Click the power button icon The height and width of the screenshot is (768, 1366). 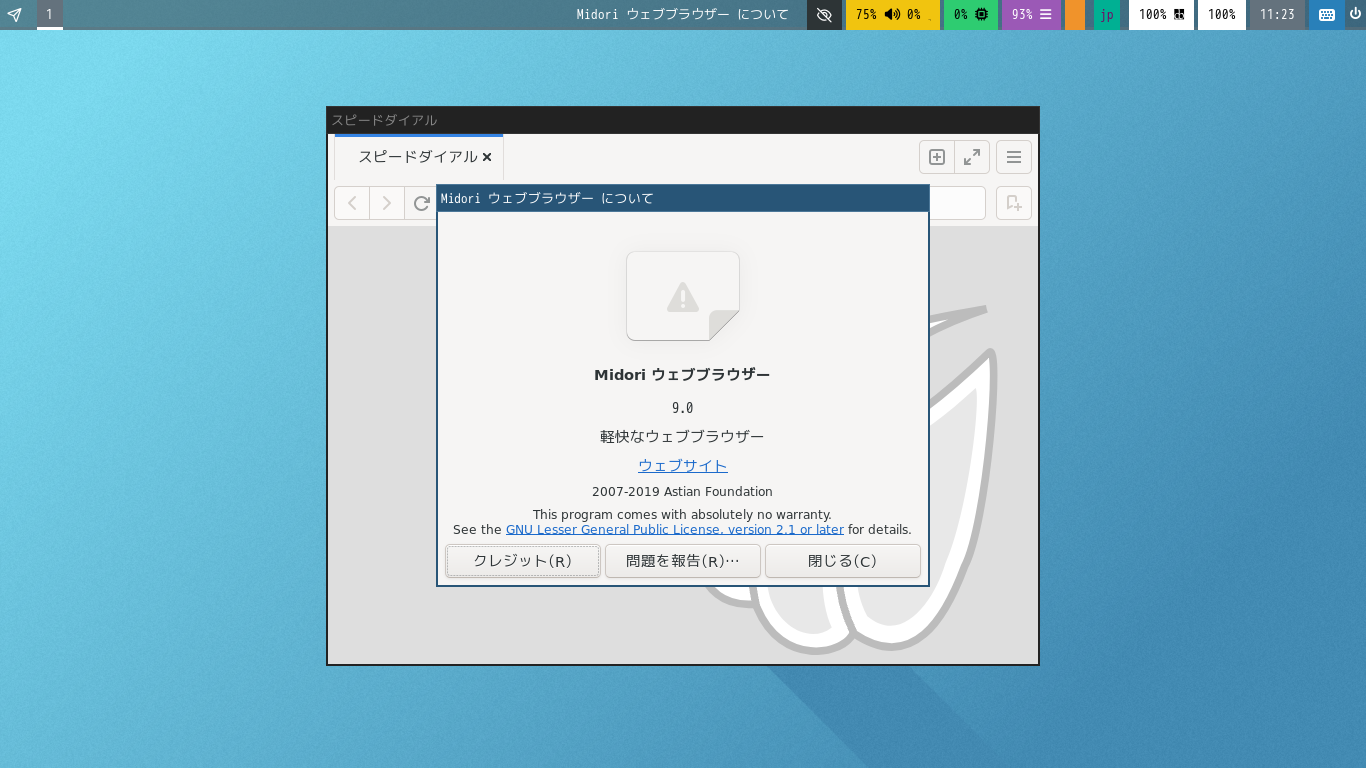[x=1356, y=15]
